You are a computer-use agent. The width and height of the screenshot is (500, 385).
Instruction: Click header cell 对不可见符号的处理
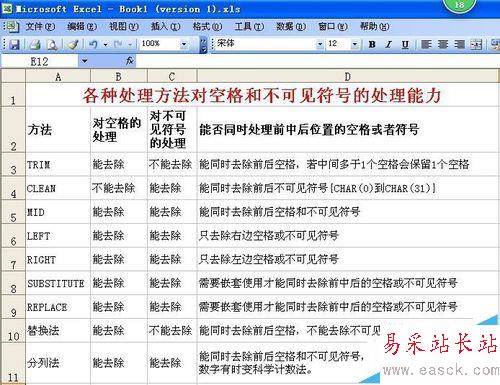172,130
